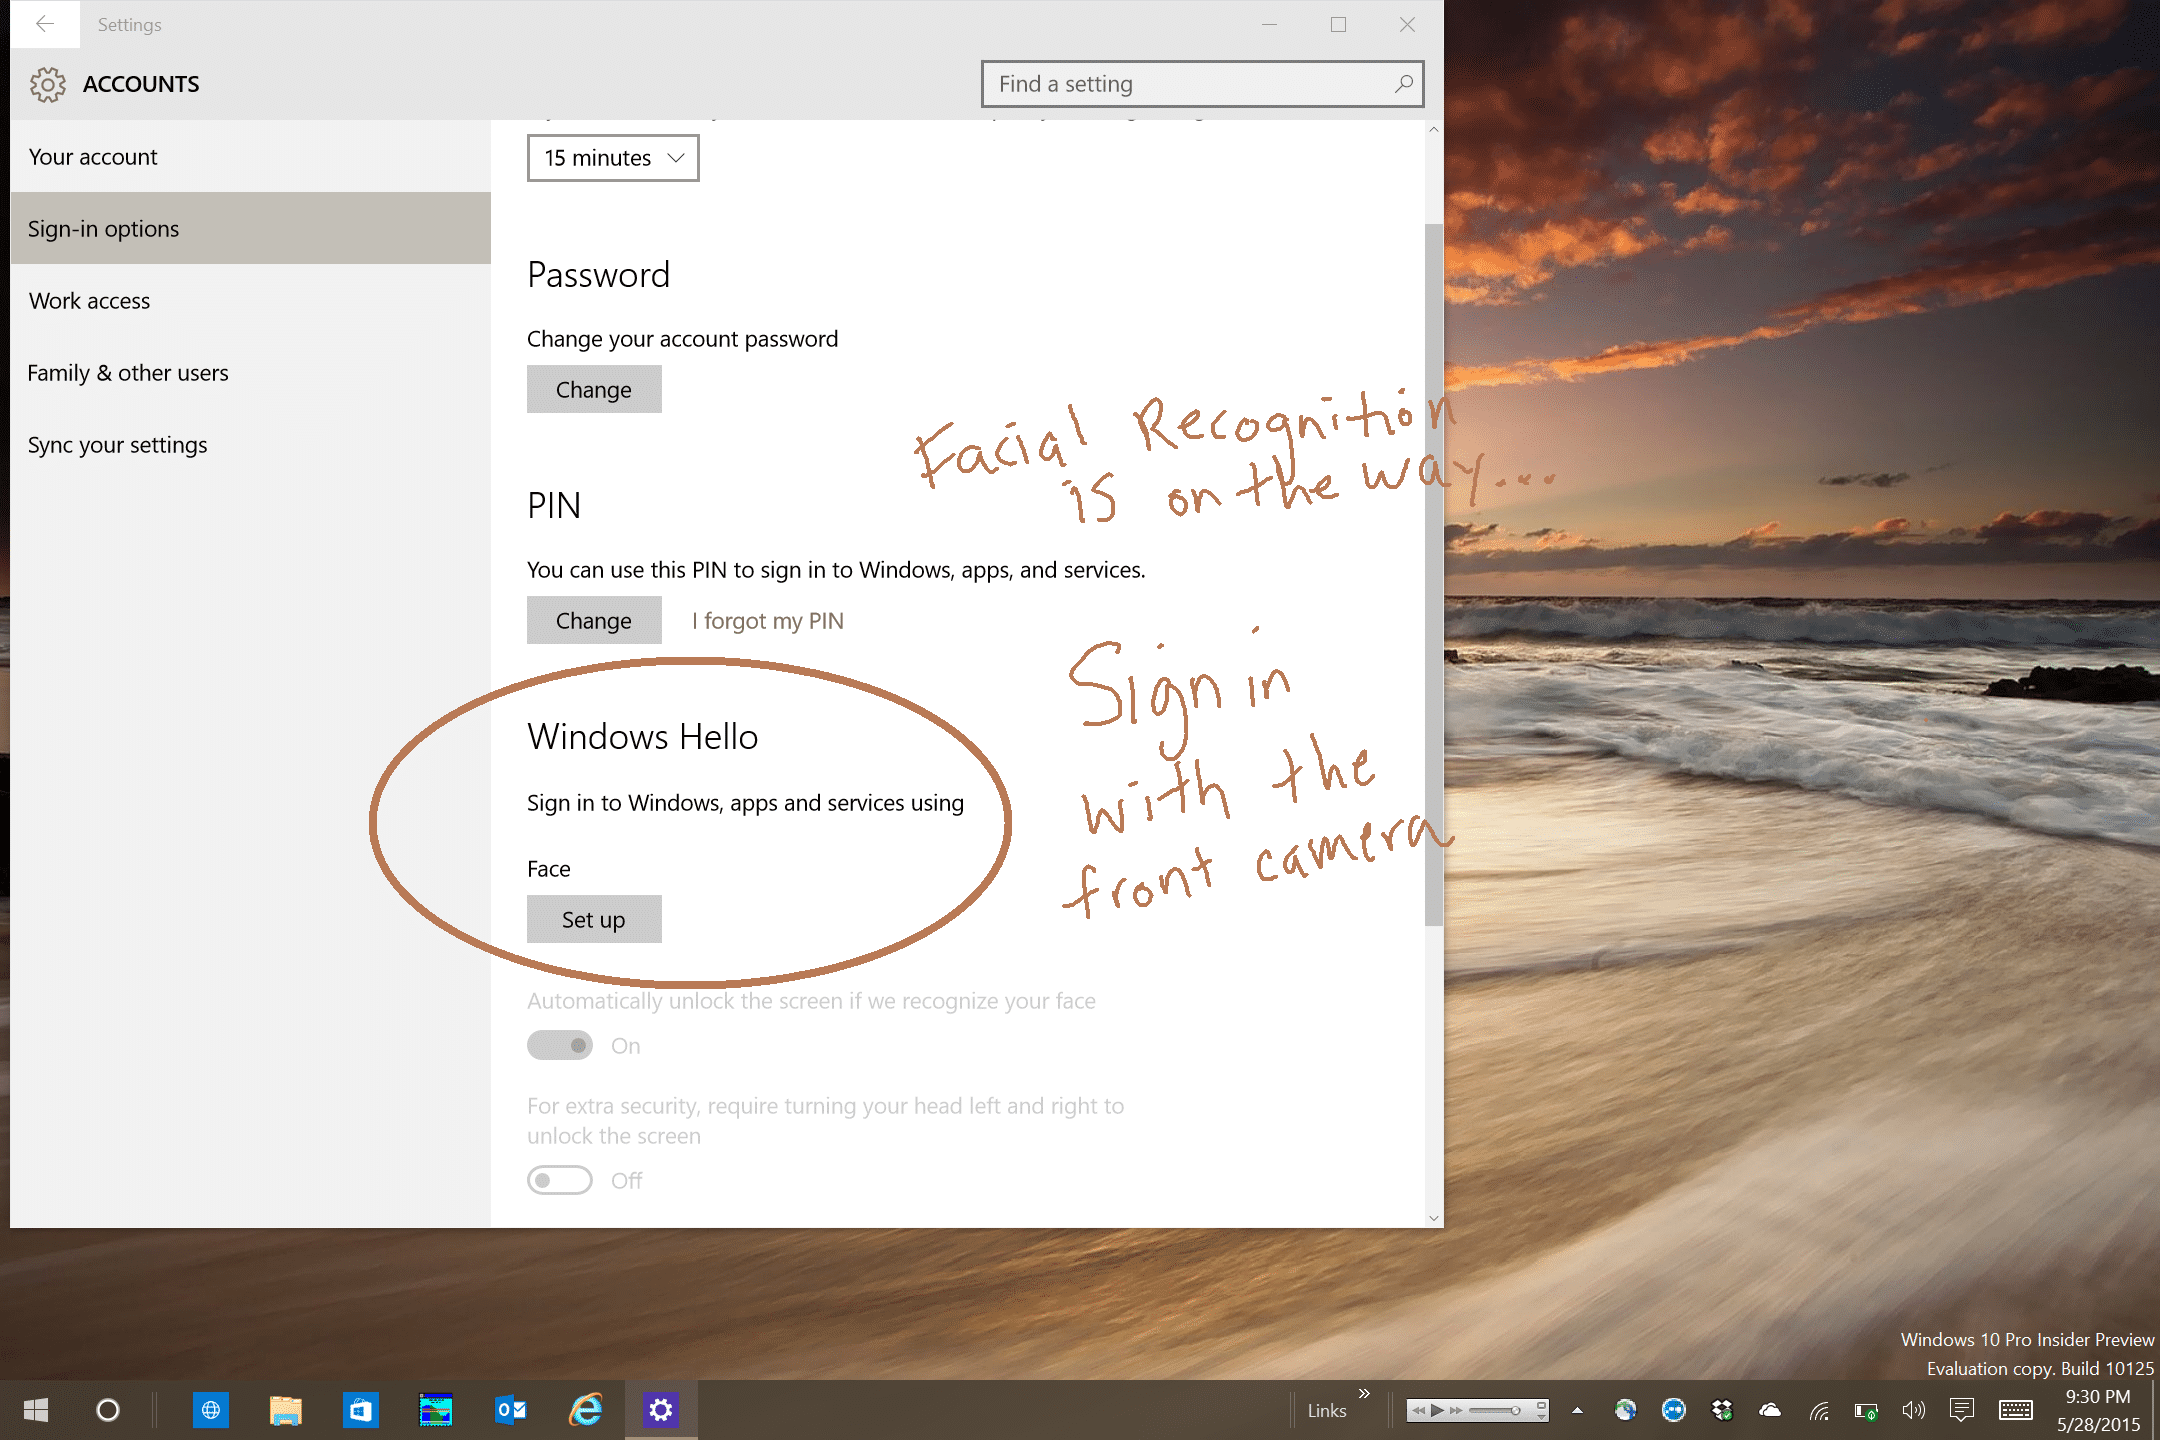Minimize the Settings window
The image size is (2160, 1440).
[1269, 24]
